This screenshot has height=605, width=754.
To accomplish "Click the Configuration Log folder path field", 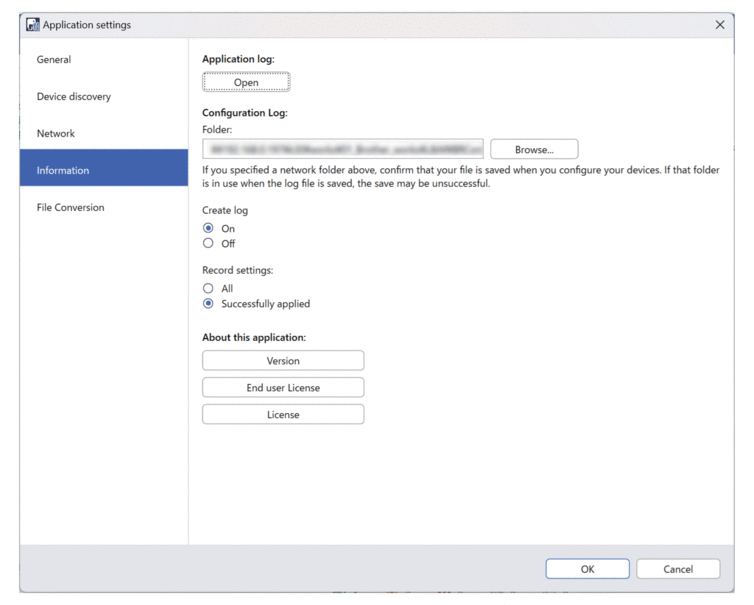I will 343,149.
